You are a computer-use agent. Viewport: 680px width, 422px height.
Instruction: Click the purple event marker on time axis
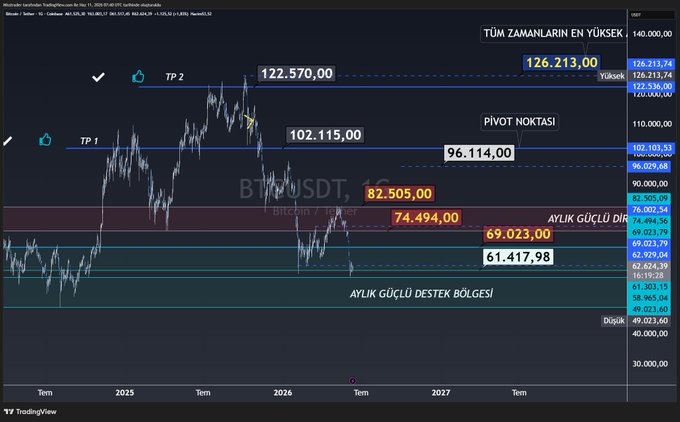coord(353,381)
